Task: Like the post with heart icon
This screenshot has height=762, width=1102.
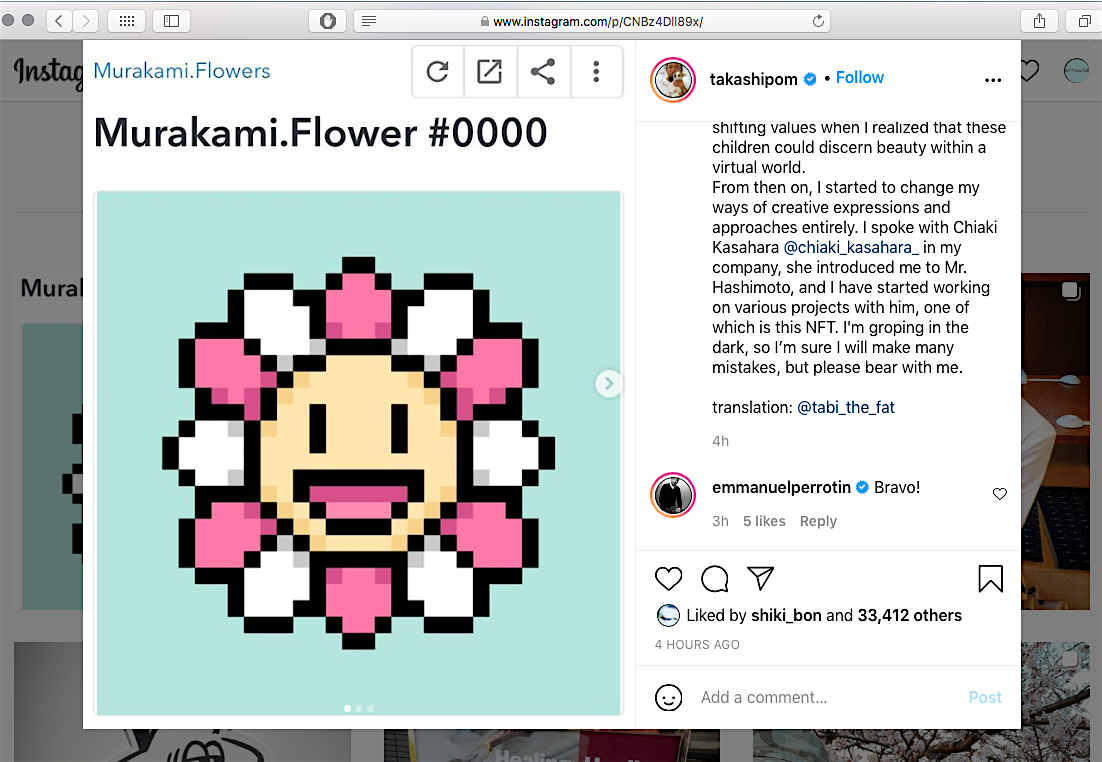Action: click(x=668, y=579)
